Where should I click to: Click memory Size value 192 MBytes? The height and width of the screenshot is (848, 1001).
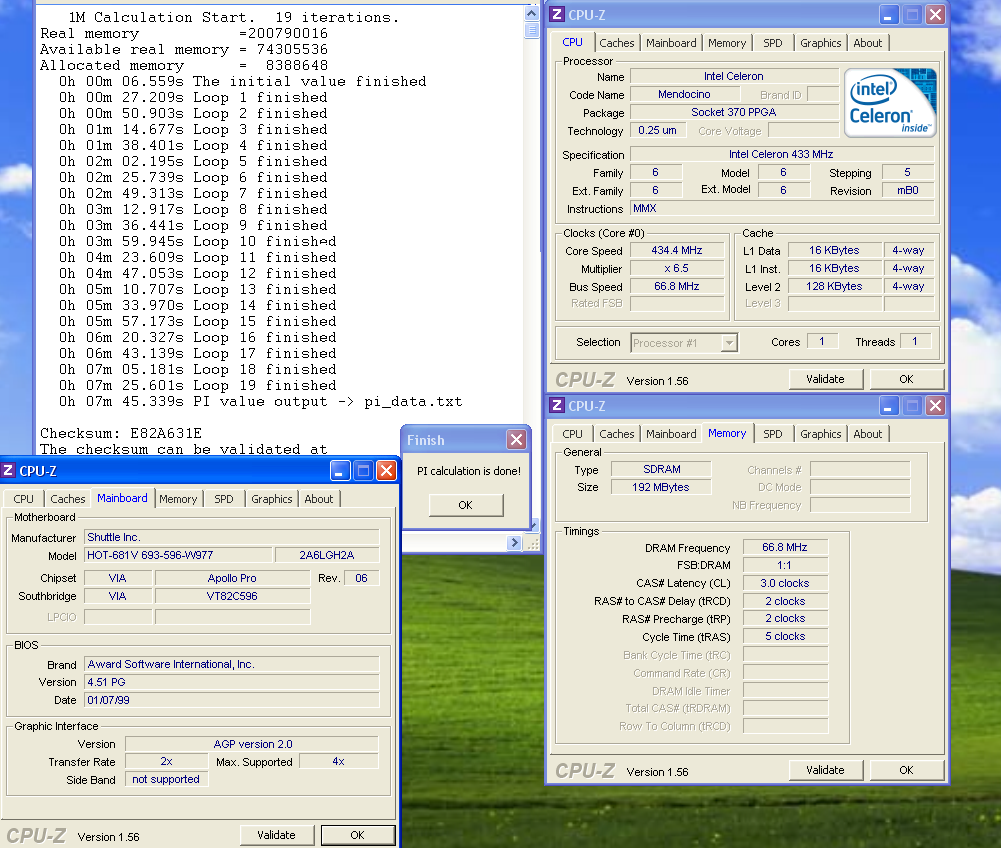pos(661,487)
